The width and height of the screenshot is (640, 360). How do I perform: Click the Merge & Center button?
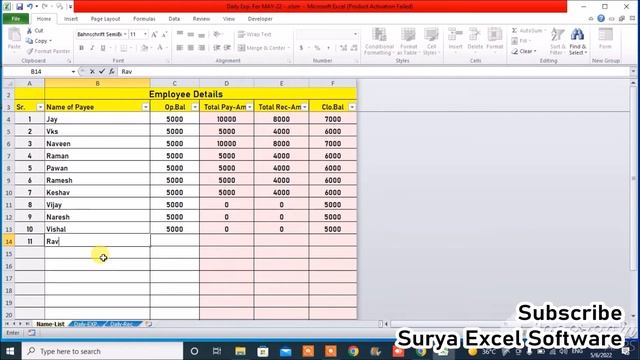264,48
